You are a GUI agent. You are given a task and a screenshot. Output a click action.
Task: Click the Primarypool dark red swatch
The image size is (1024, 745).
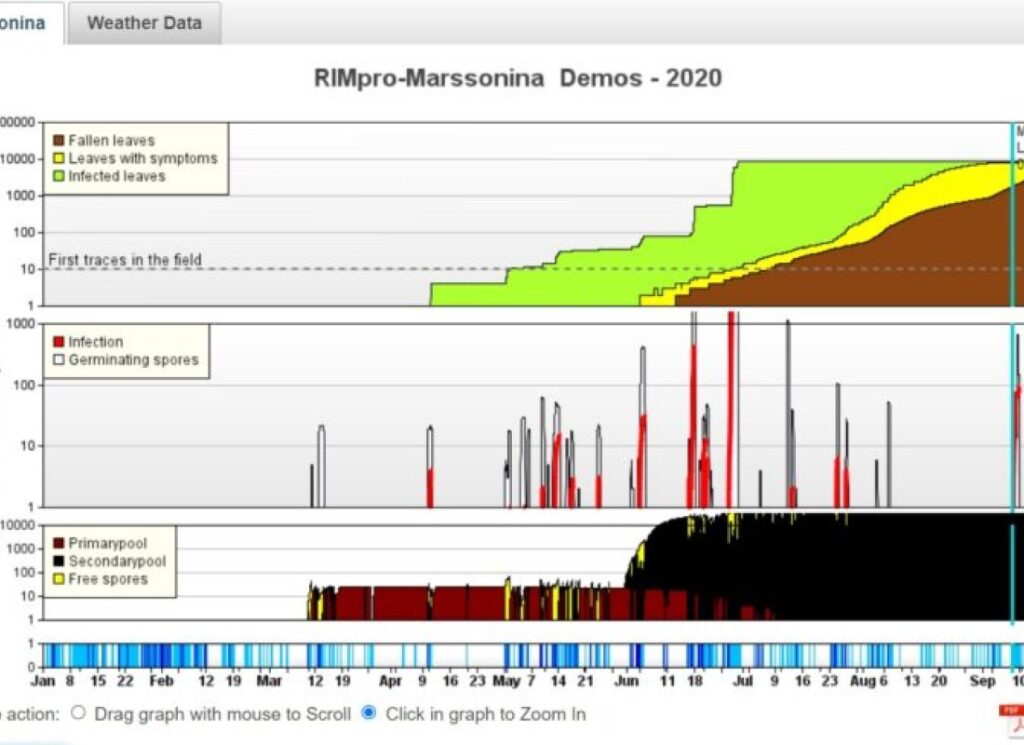58,543
